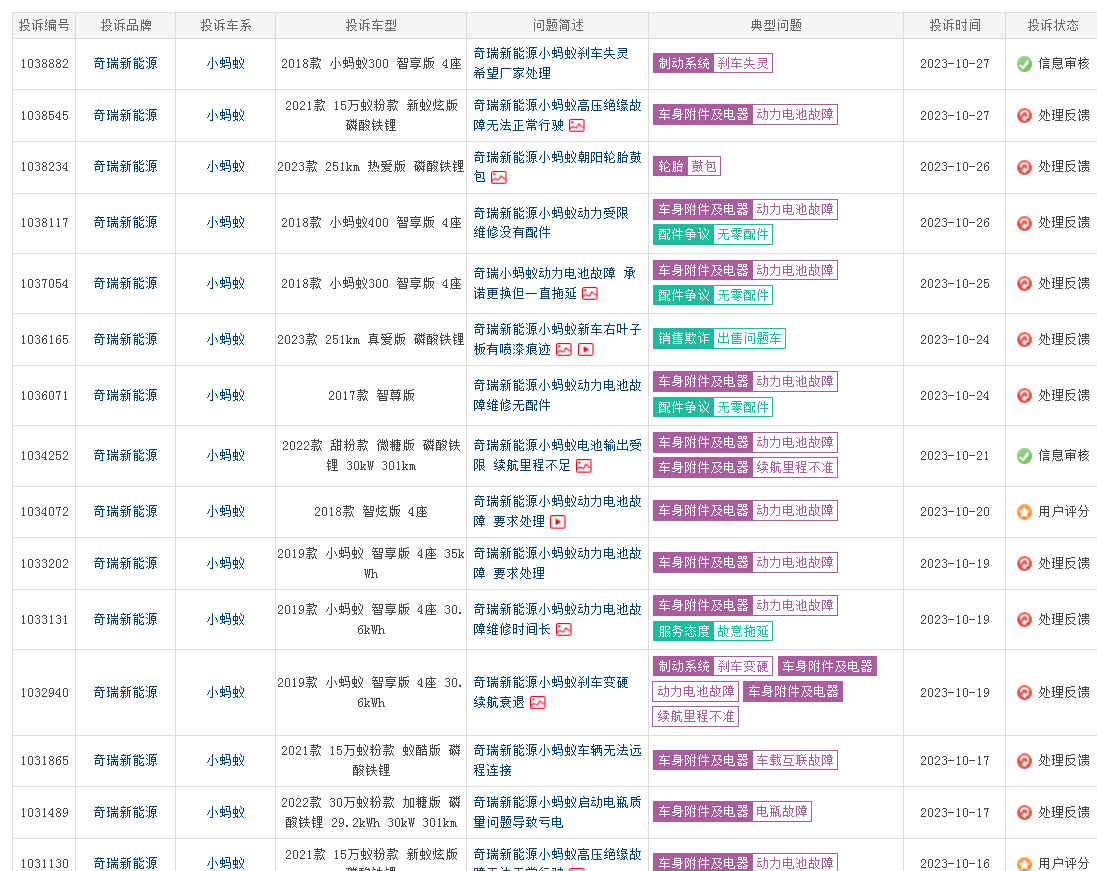The height and width of the screenshot is (871, 1097).
Task: Click the red status icon for complaint 1038117
Action: (1024, 223)
